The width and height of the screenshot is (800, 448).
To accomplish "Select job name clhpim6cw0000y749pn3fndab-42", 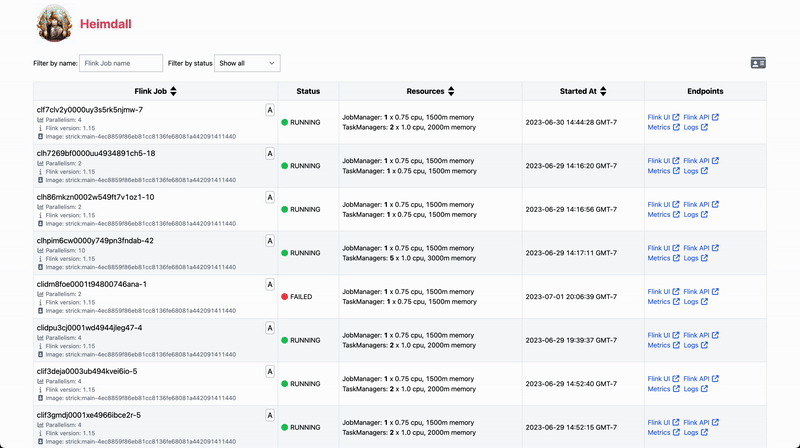I will click(95, 240).
